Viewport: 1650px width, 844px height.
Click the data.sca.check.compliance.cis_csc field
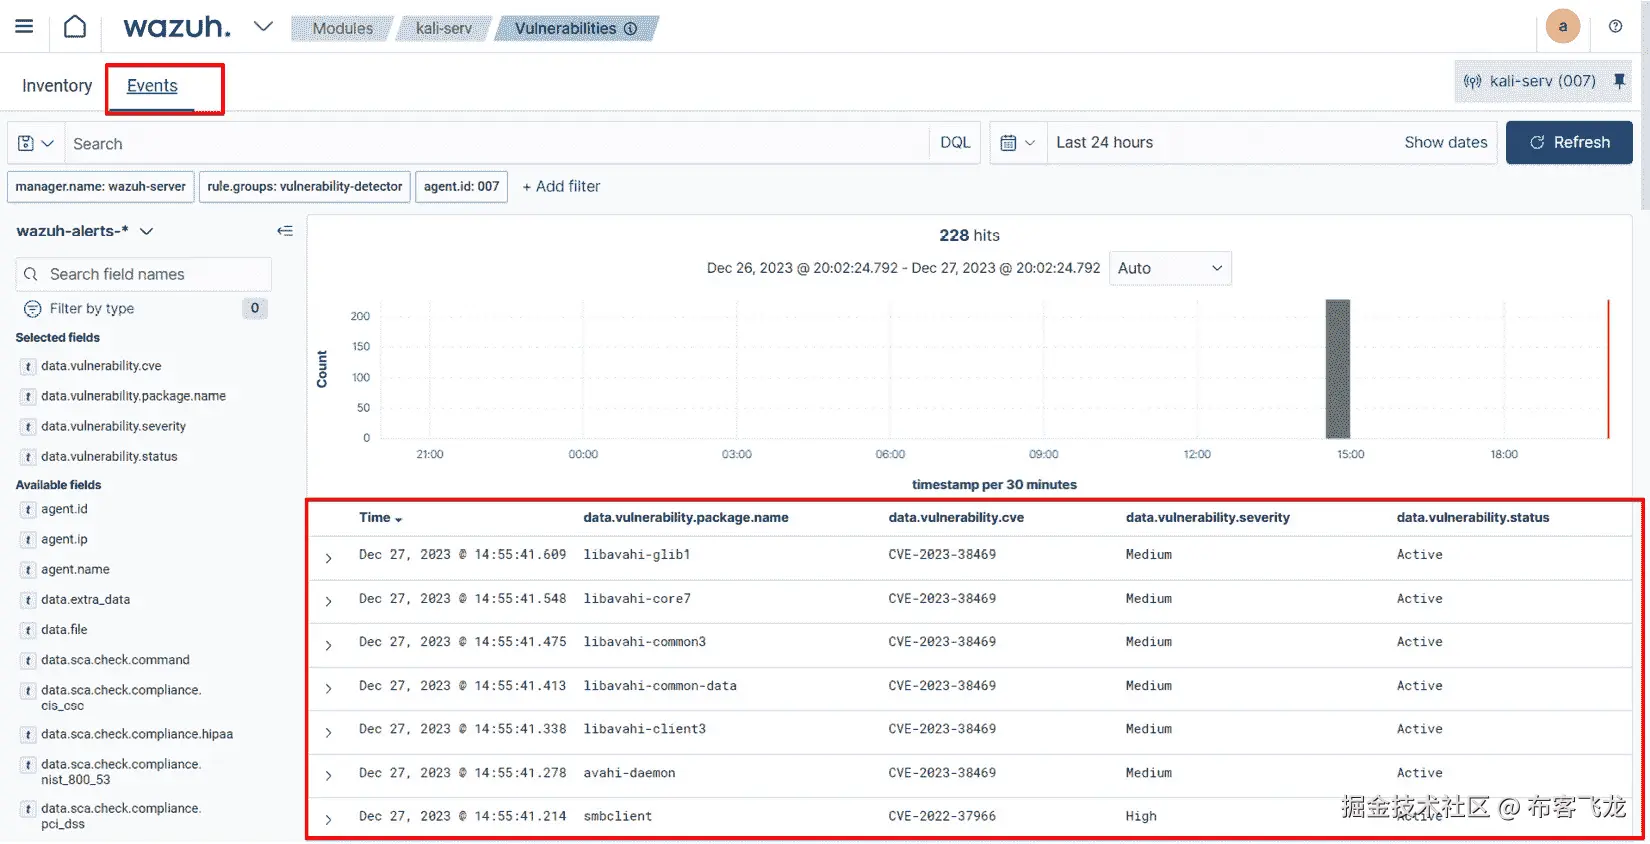point(120,697)
